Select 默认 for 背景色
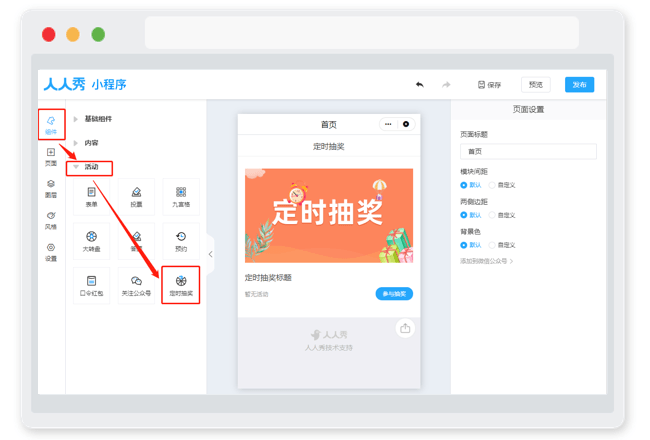 (x=471, y=245)
